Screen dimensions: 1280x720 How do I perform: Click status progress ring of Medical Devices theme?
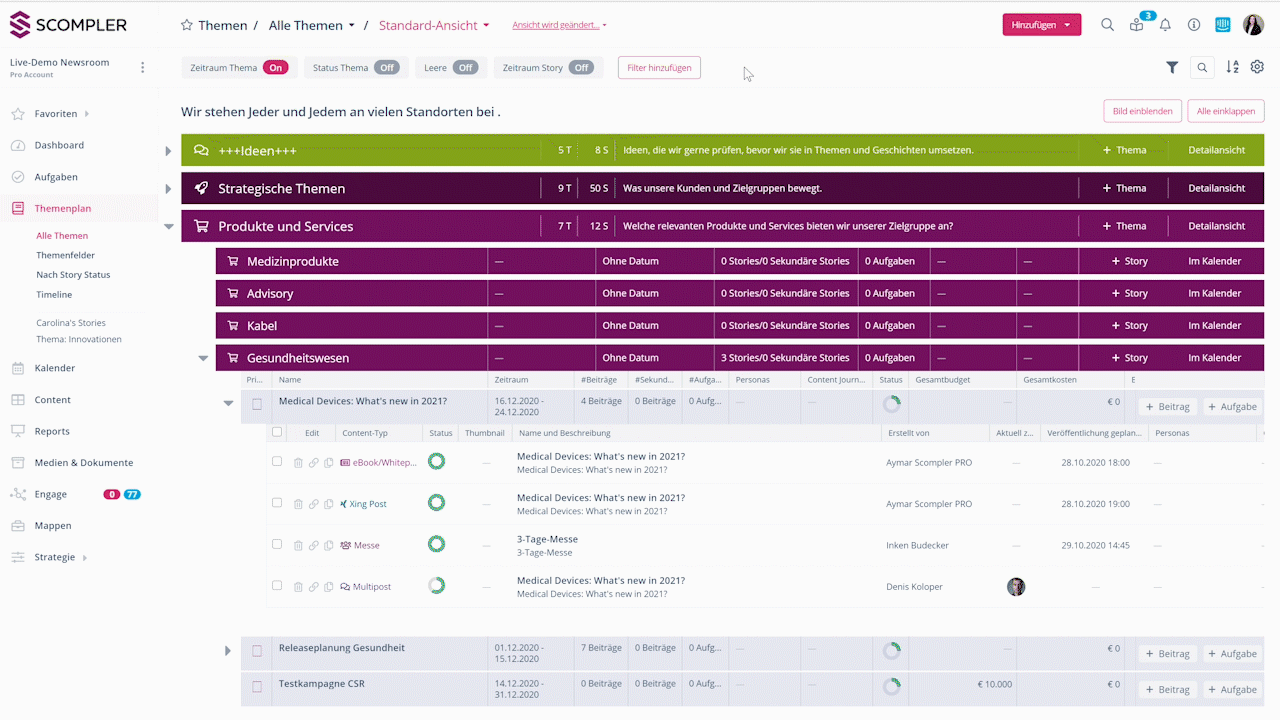[891, 403]
